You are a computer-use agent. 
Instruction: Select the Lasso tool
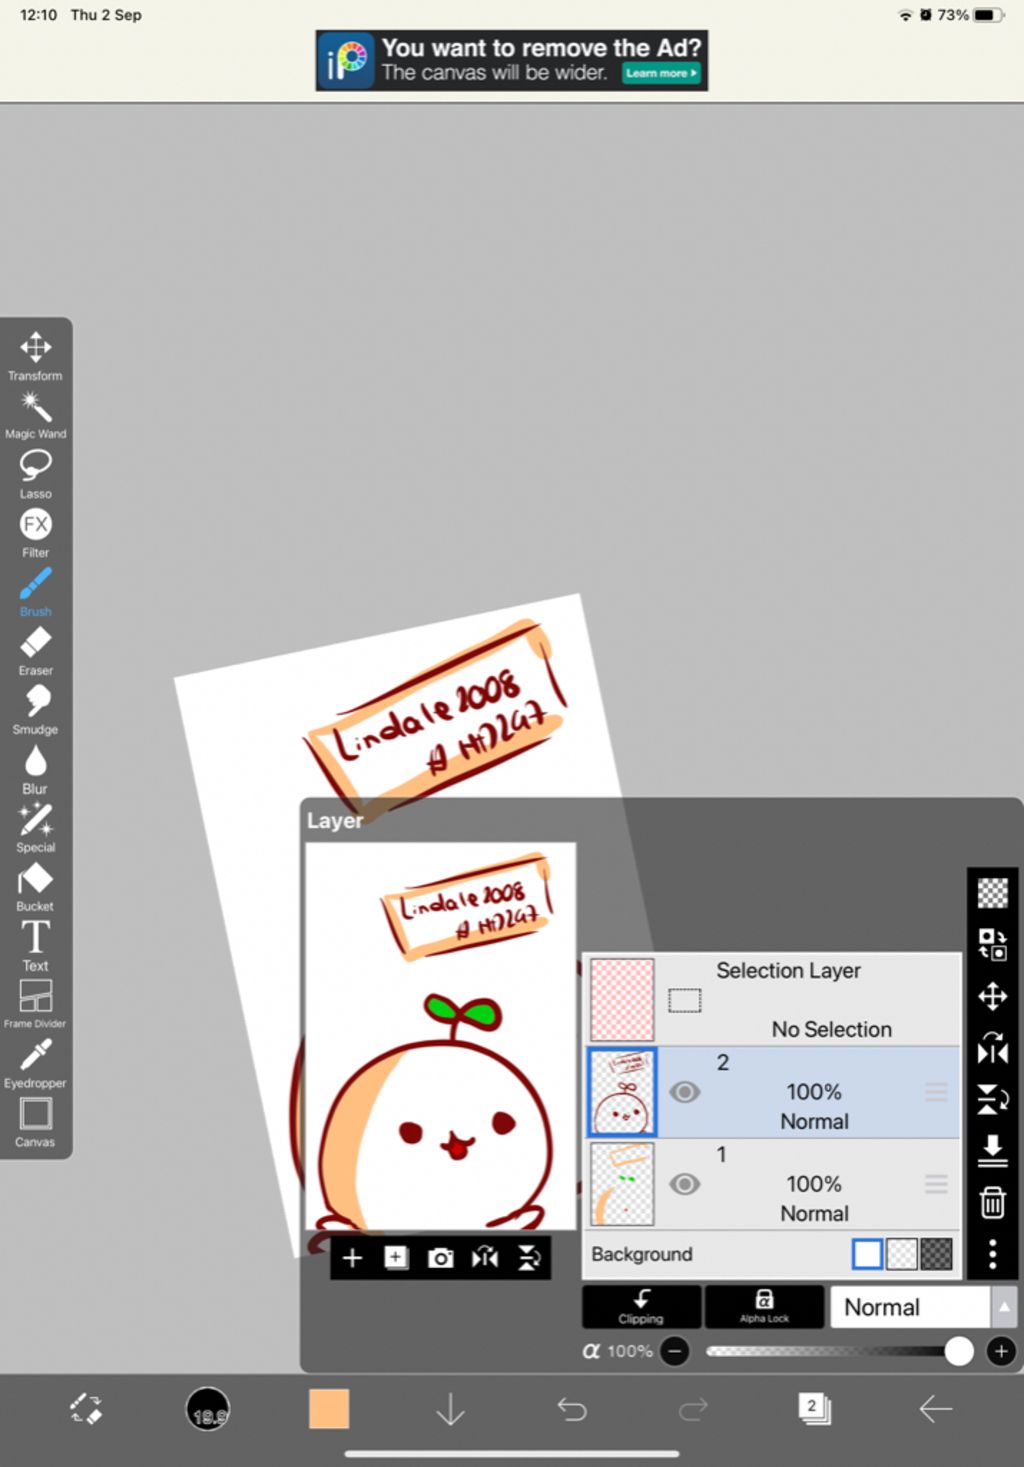coord(36,473)
